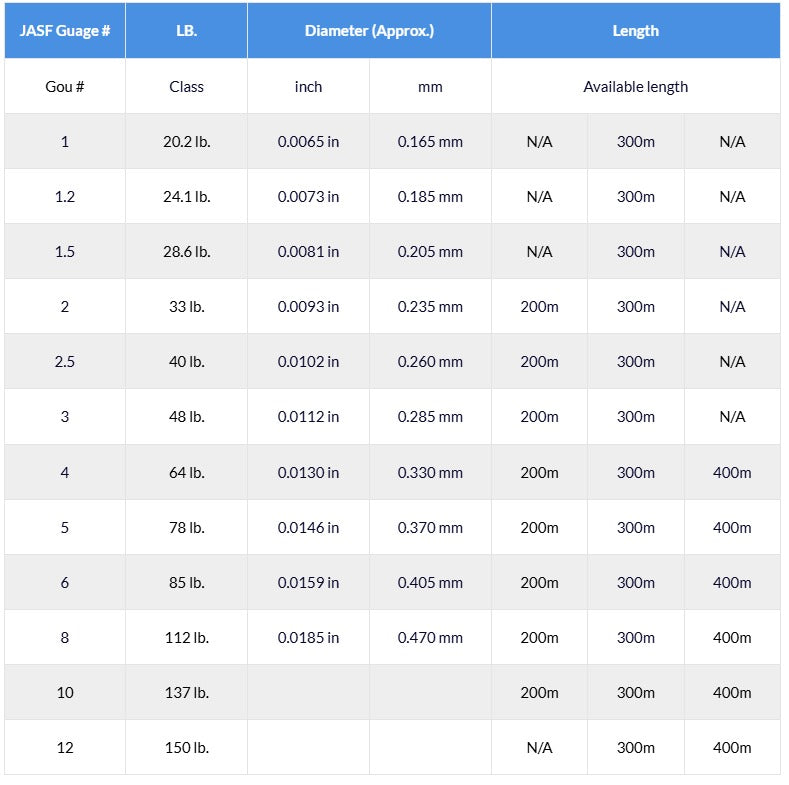Click the mm subheader cell
The height and width of the screenshot is (785, 789).
coord(430,87)
